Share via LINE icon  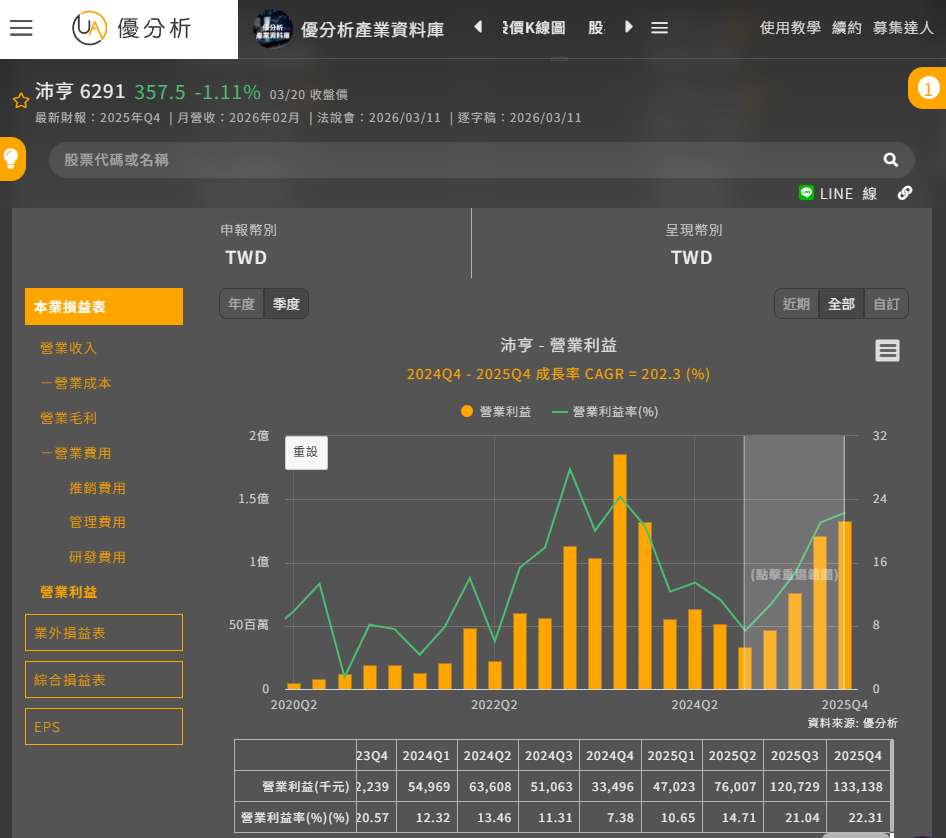point(806,192)
